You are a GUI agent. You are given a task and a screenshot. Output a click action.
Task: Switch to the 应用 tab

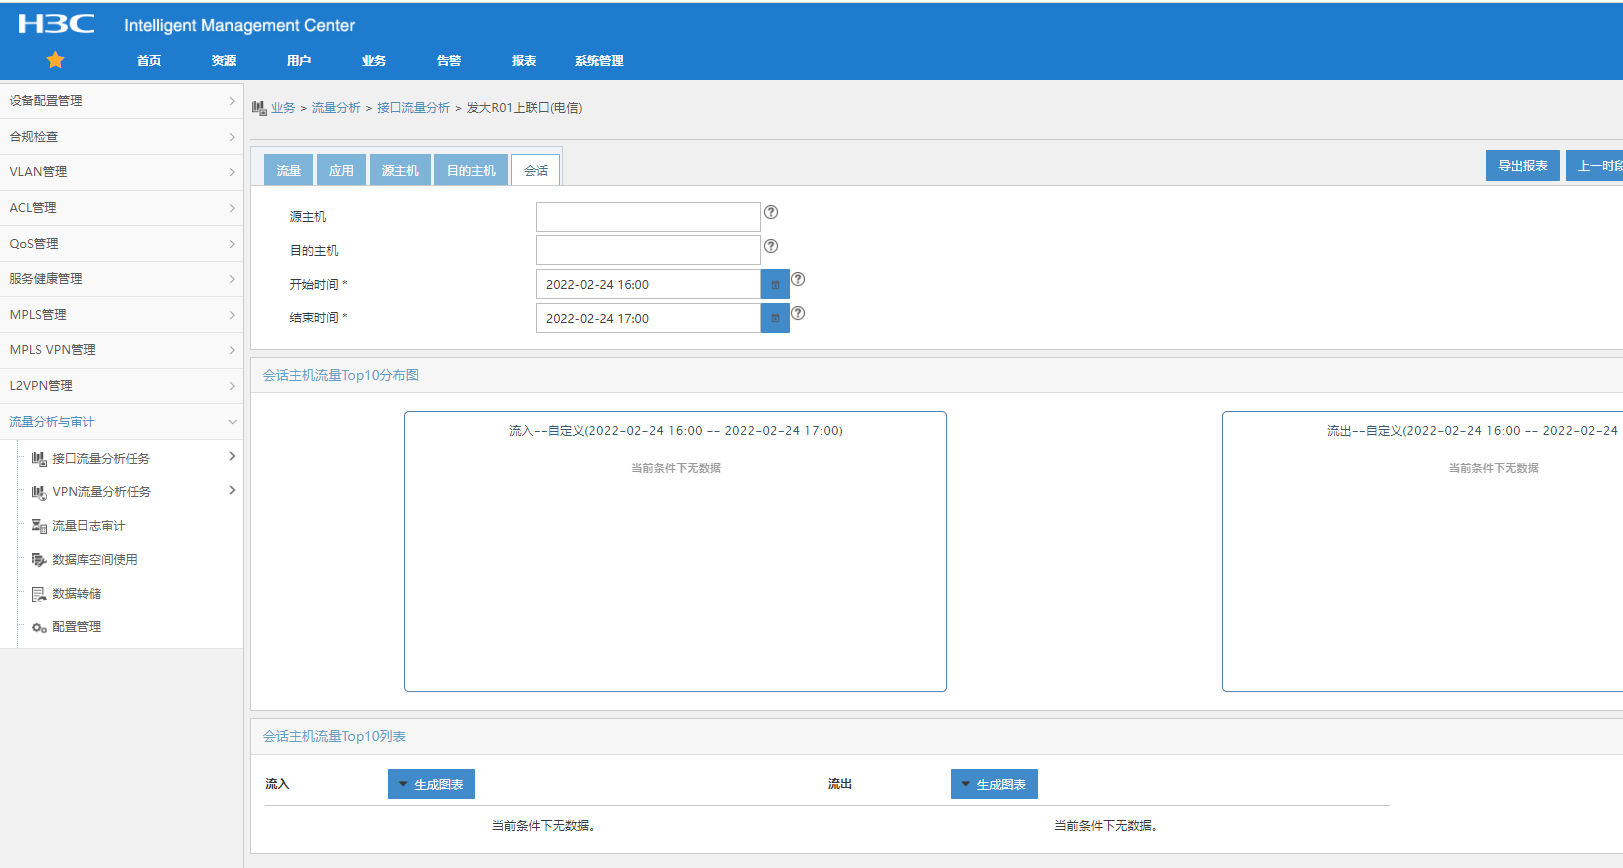342,170
